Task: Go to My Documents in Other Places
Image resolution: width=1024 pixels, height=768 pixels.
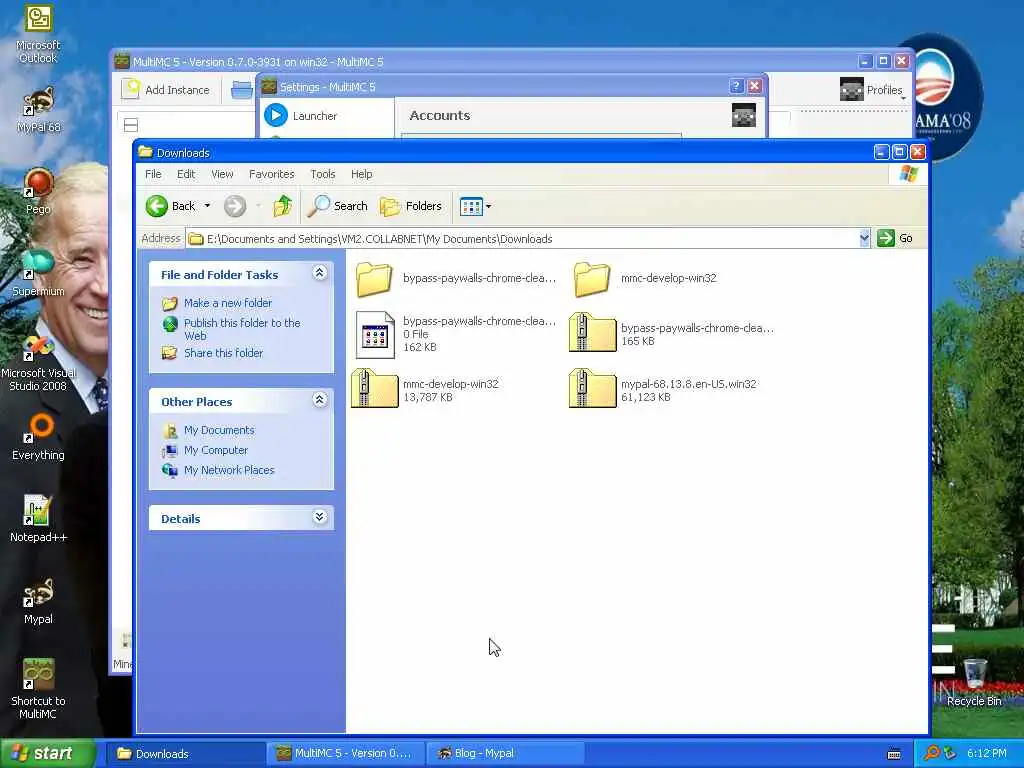Action: tap(219, 430)
